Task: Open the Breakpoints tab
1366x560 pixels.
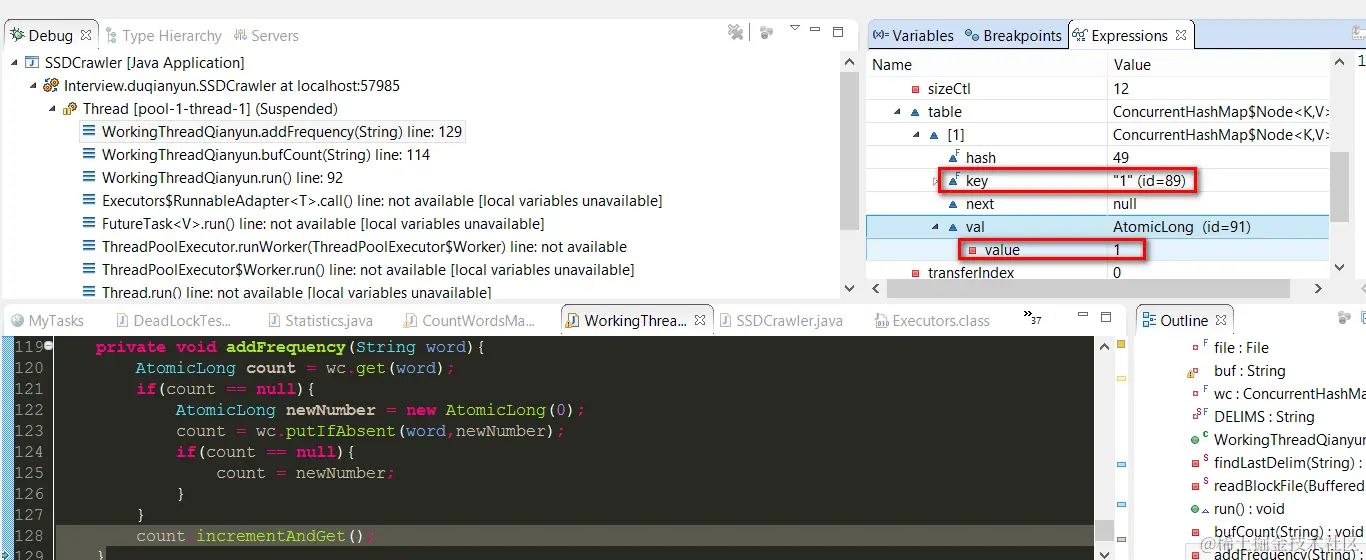Action: 1013,35
